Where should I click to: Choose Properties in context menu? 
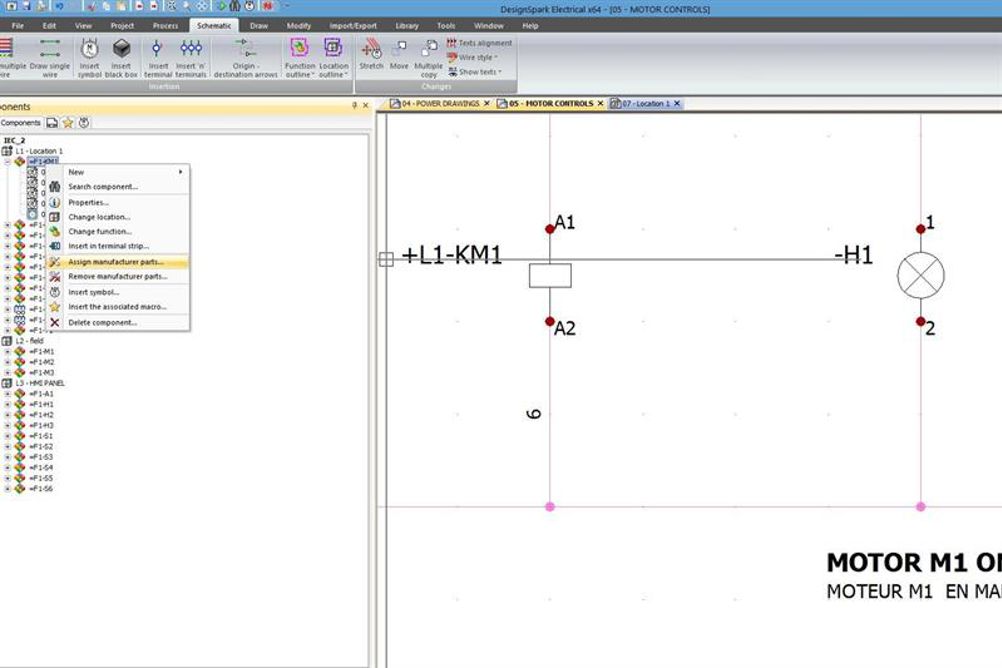pyautogui.click(x=118, y=203)
